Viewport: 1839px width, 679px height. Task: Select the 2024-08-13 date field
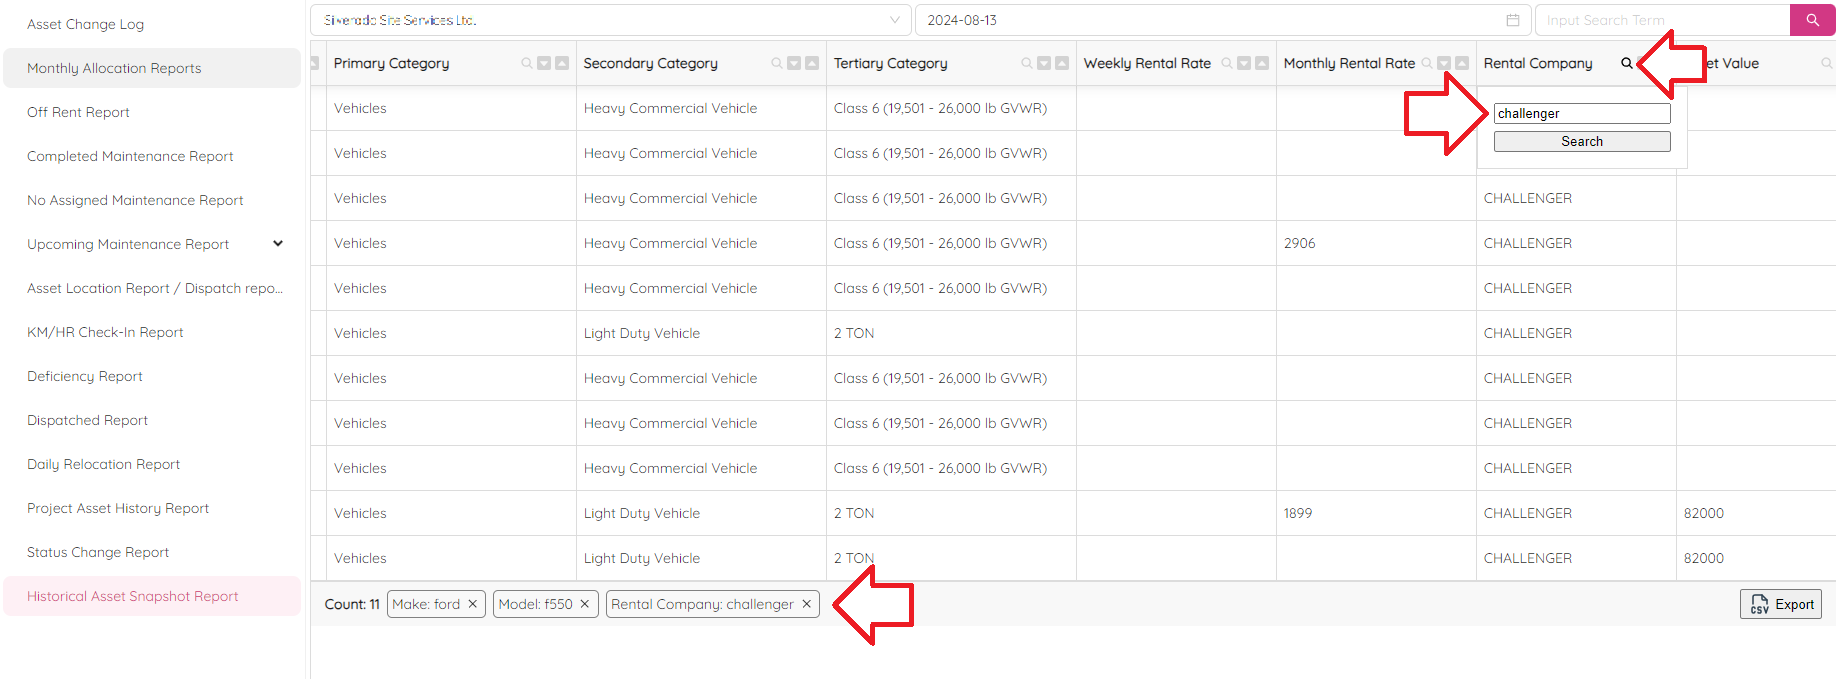1223,20
